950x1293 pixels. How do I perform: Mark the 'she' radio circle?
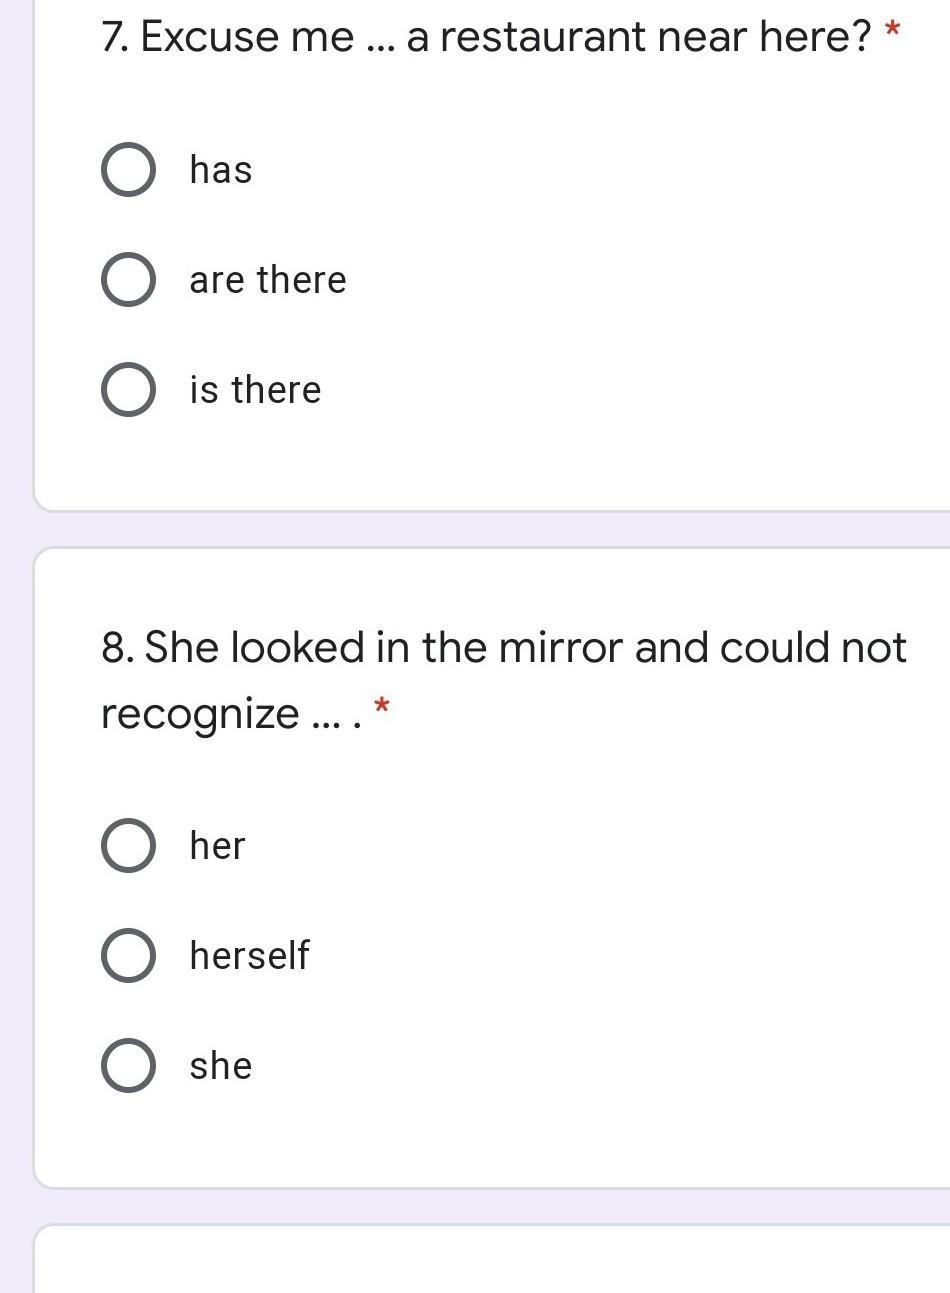click(x=128, y=1066)
